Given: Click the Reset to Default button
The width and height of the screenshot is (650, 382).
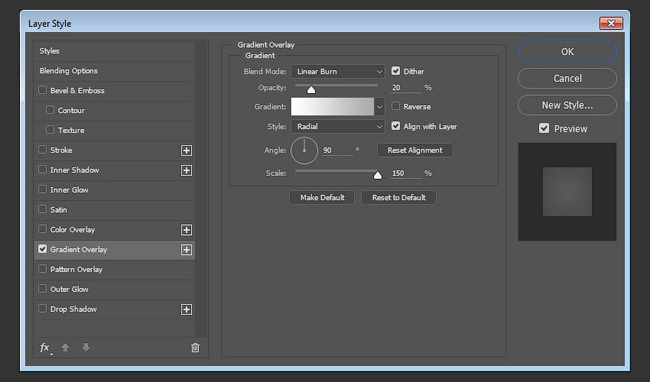Looking at the screenshot, I should coord(399,198).
